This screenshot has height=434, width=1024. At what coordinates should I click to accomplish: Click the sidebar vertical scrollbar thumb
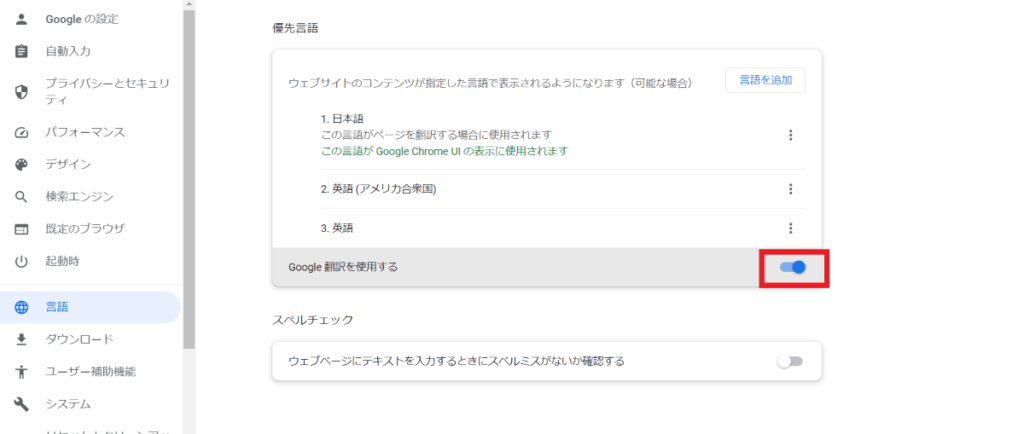[189, 179]
